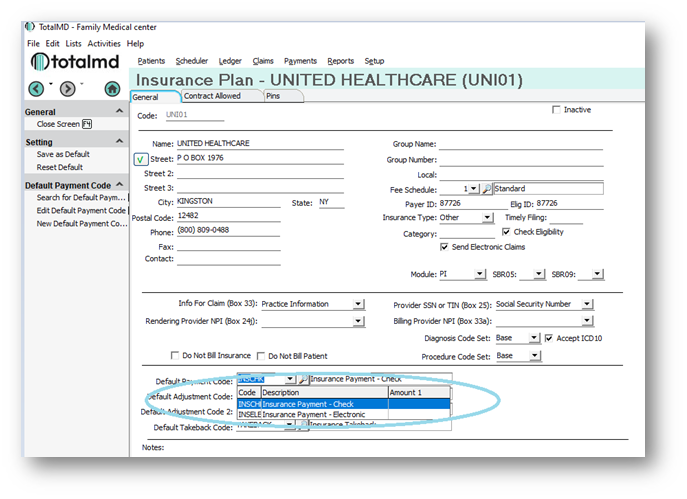Click the gray forward arrow navigation icon
Image resolution: width=687 pixels, height=499 pixels.
click(x=67, y=89)
